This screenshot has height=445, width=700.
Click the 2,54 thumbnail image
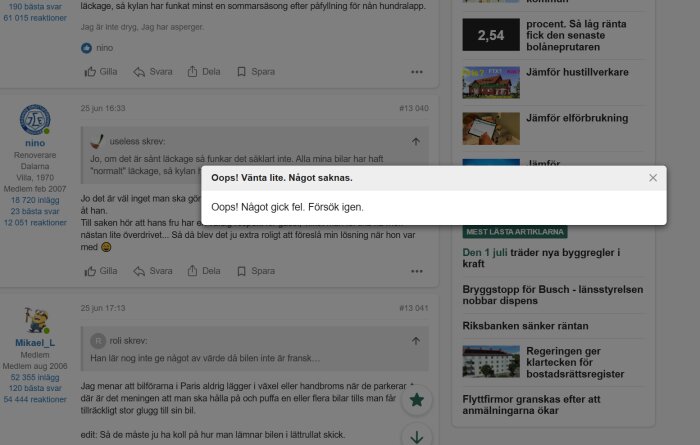(x=491, y=34)
